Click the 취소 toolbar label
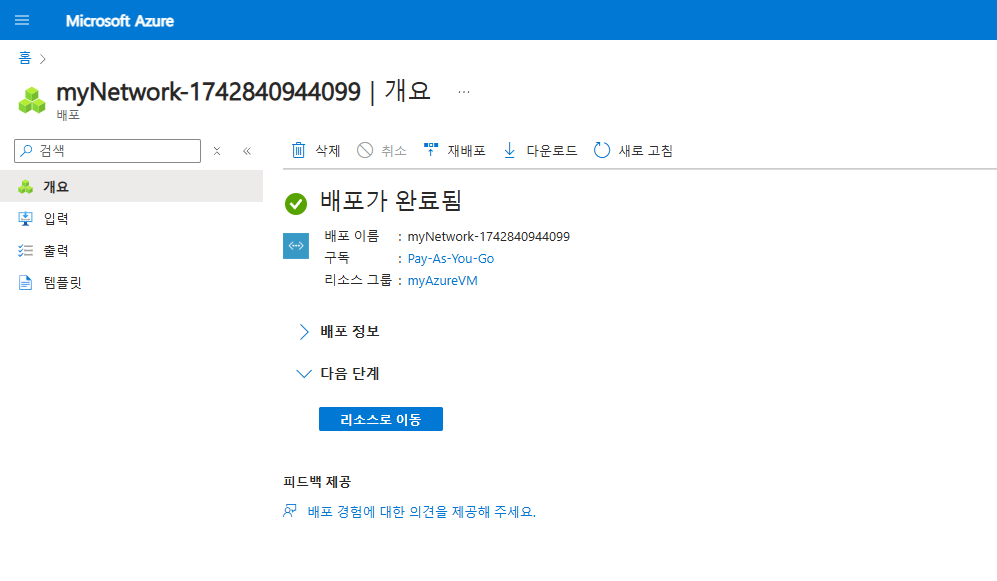The image size is (997, 581). 394,151
